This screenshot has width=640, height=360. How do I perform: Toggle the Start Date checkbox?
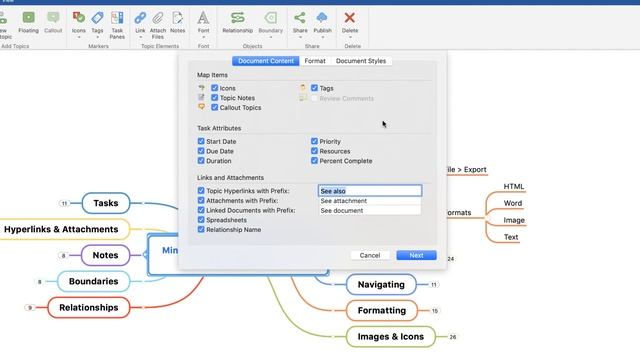coord(201,141)
